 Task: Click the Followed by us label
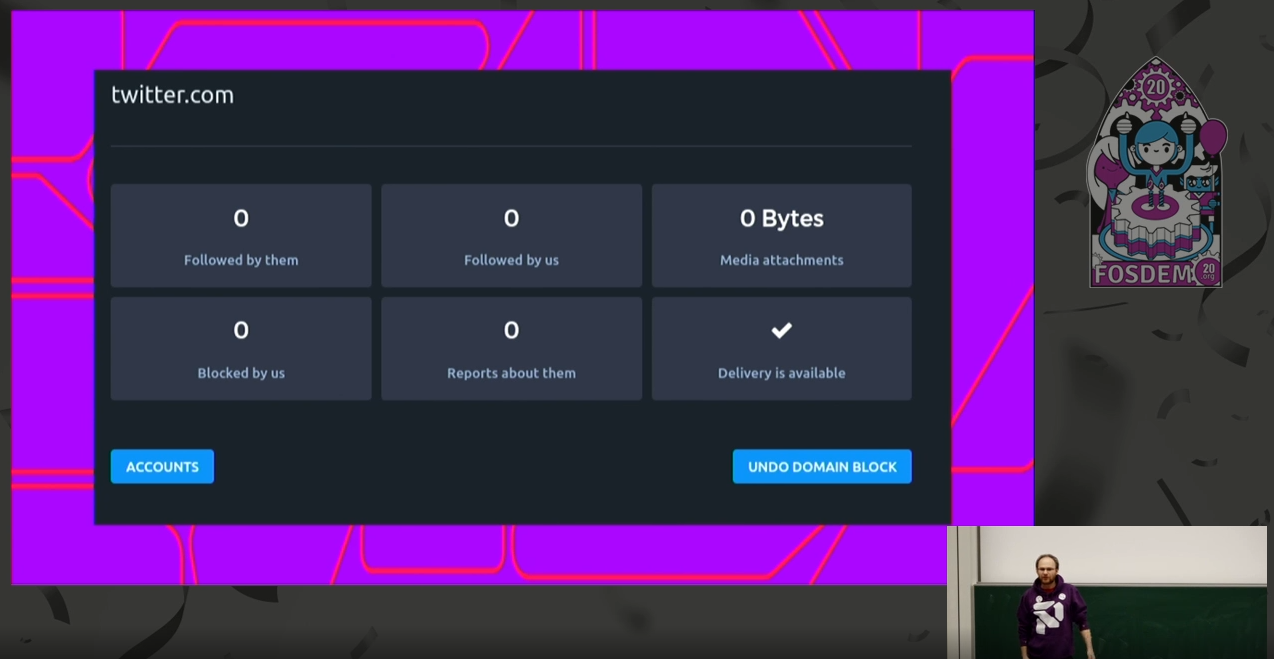pyautogui.click(x=511, y=260)
